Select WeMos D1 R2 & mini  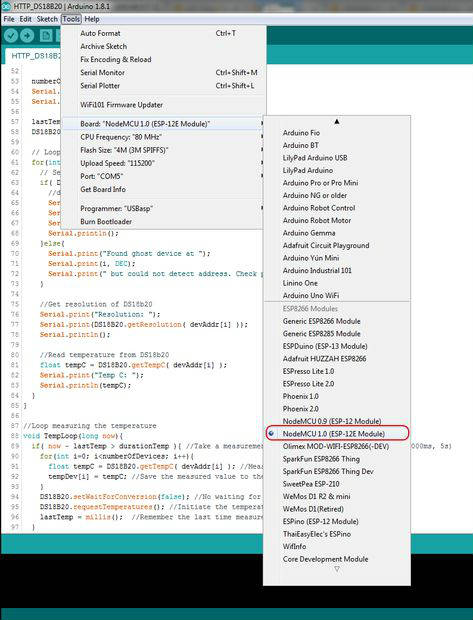(337, 497)
